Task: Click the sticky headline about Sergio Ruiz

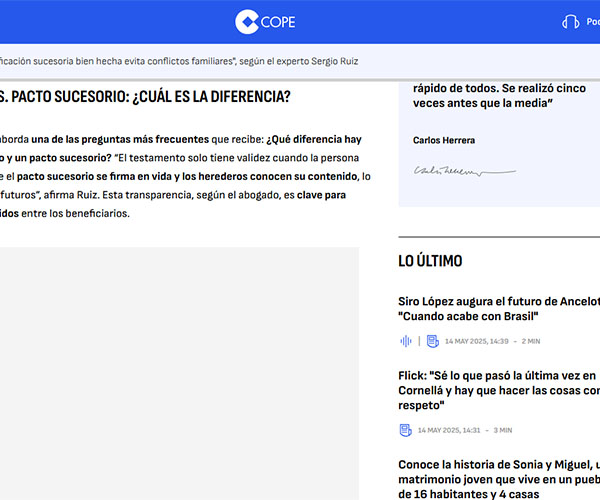Action: (180, 61)
